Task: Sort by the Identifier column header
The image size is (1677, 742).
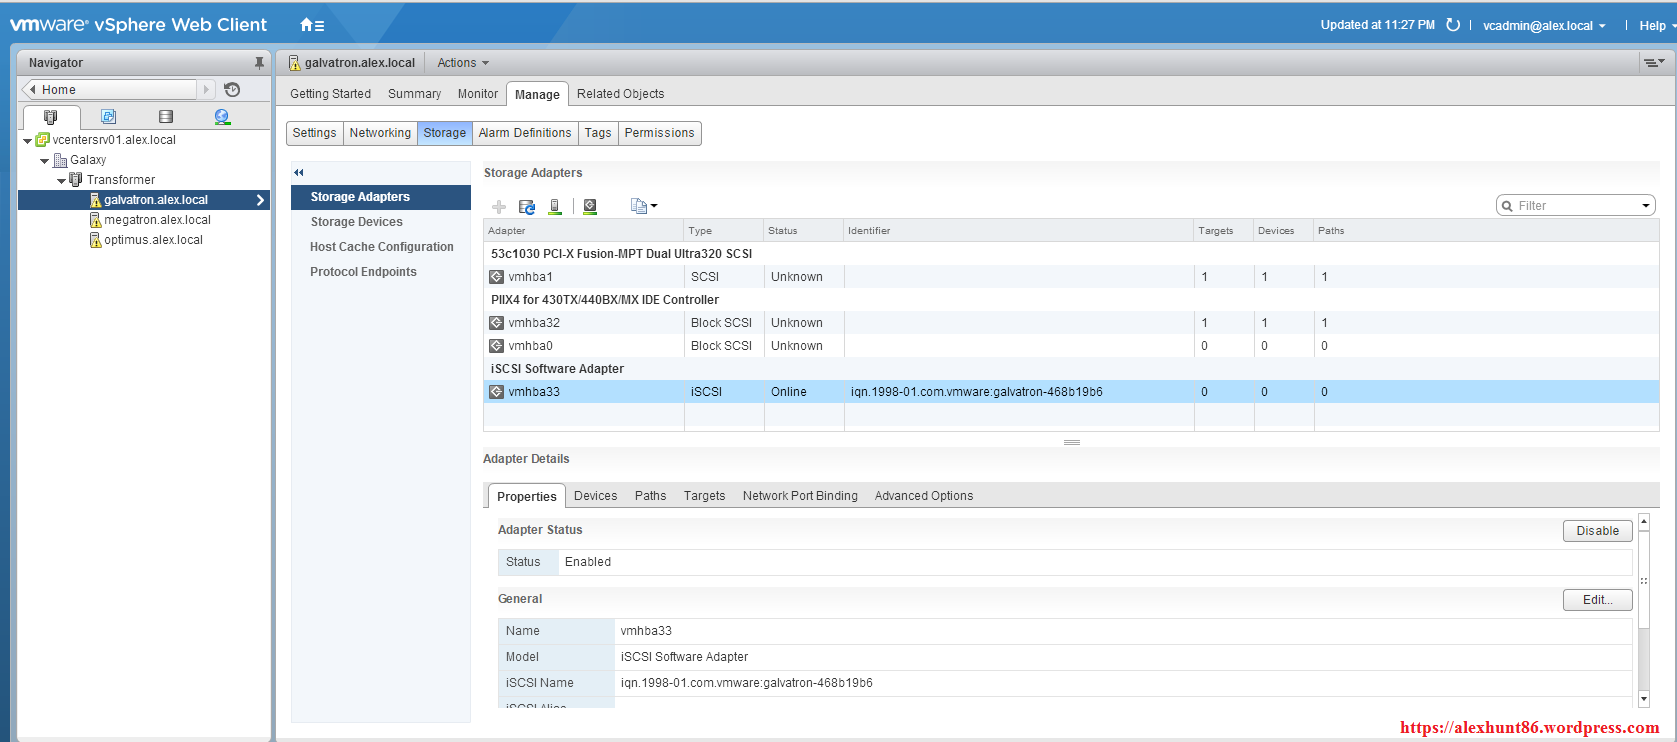Action: click(1019, 231)
